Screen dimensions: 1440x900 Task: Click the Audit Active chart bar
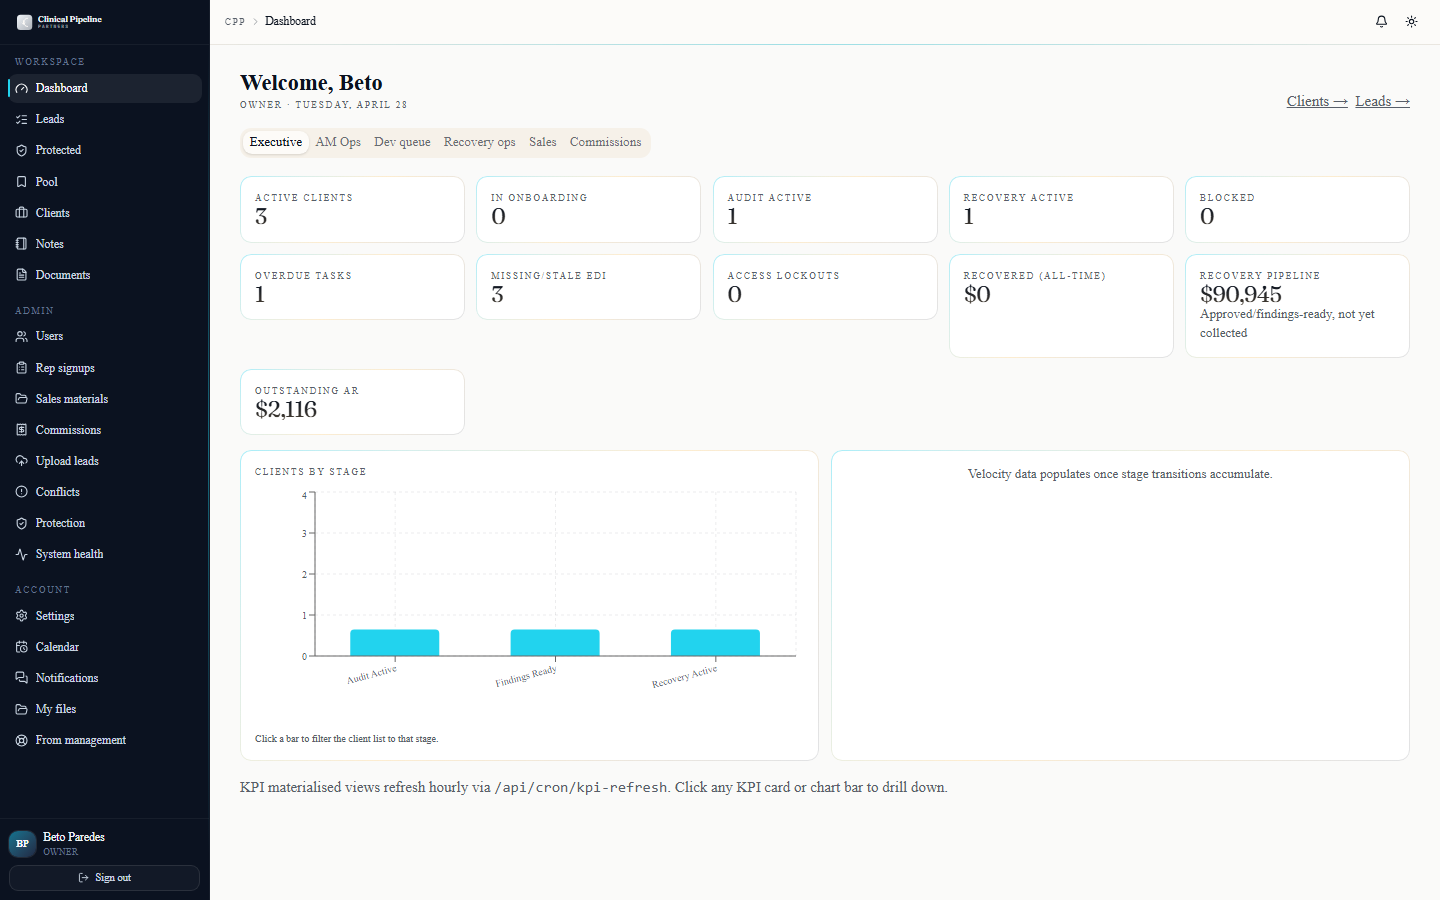tap(395, 643)
